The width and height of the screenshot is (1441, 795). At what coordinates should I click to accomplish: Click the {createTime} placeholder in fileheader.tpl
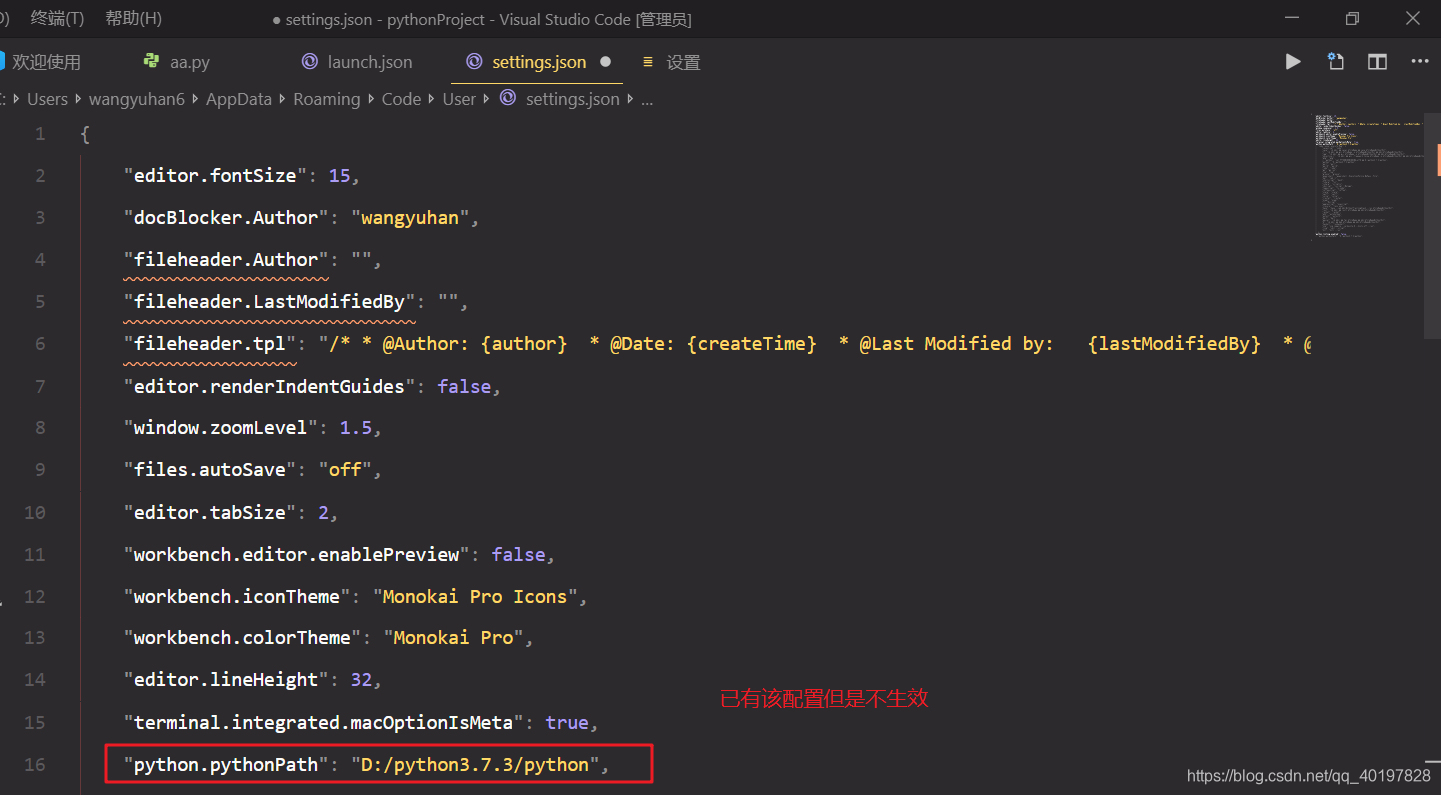752,343
